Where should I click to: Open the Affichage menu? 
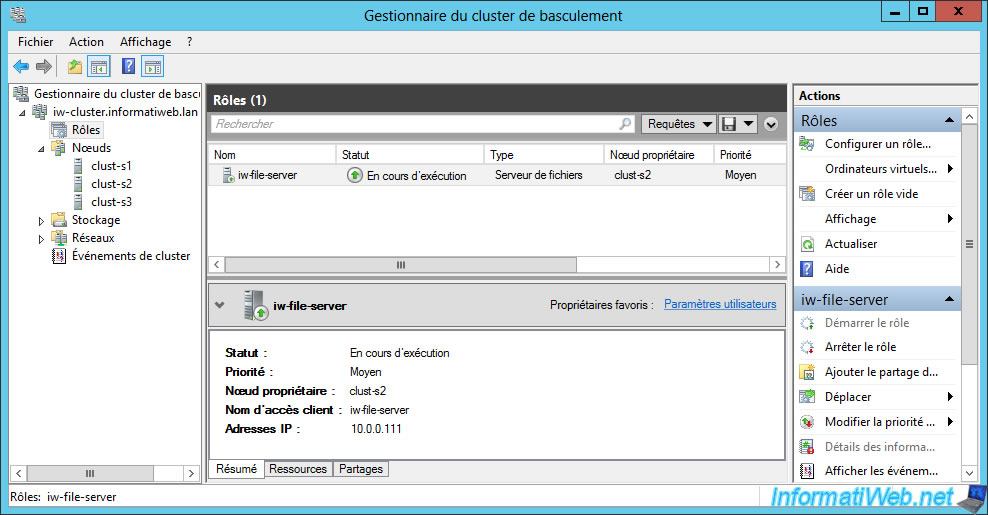tap(145, 42)
